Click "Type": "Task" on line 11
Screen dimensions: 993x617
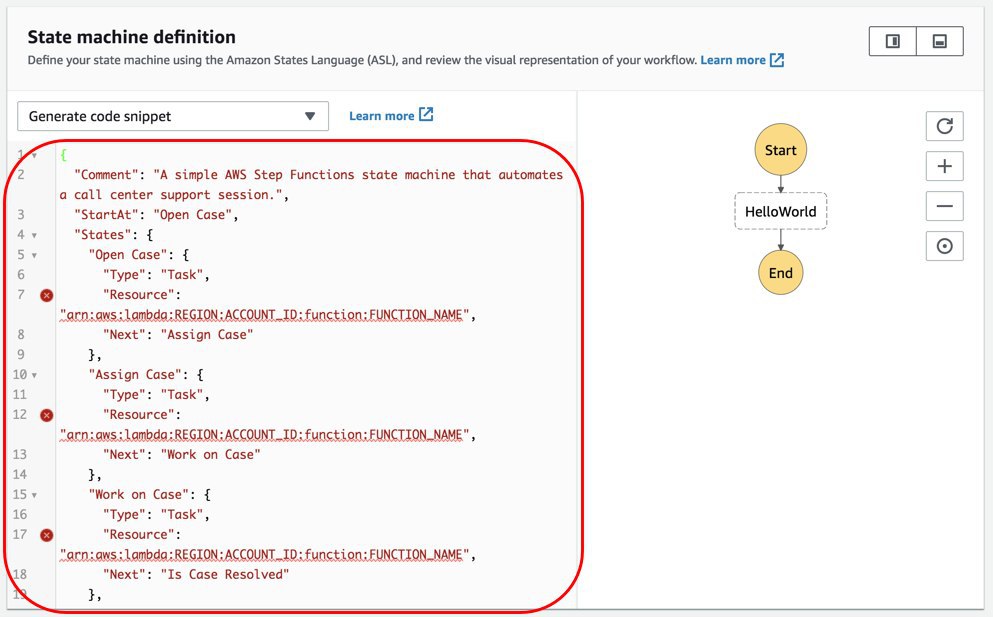click(156, 395)
